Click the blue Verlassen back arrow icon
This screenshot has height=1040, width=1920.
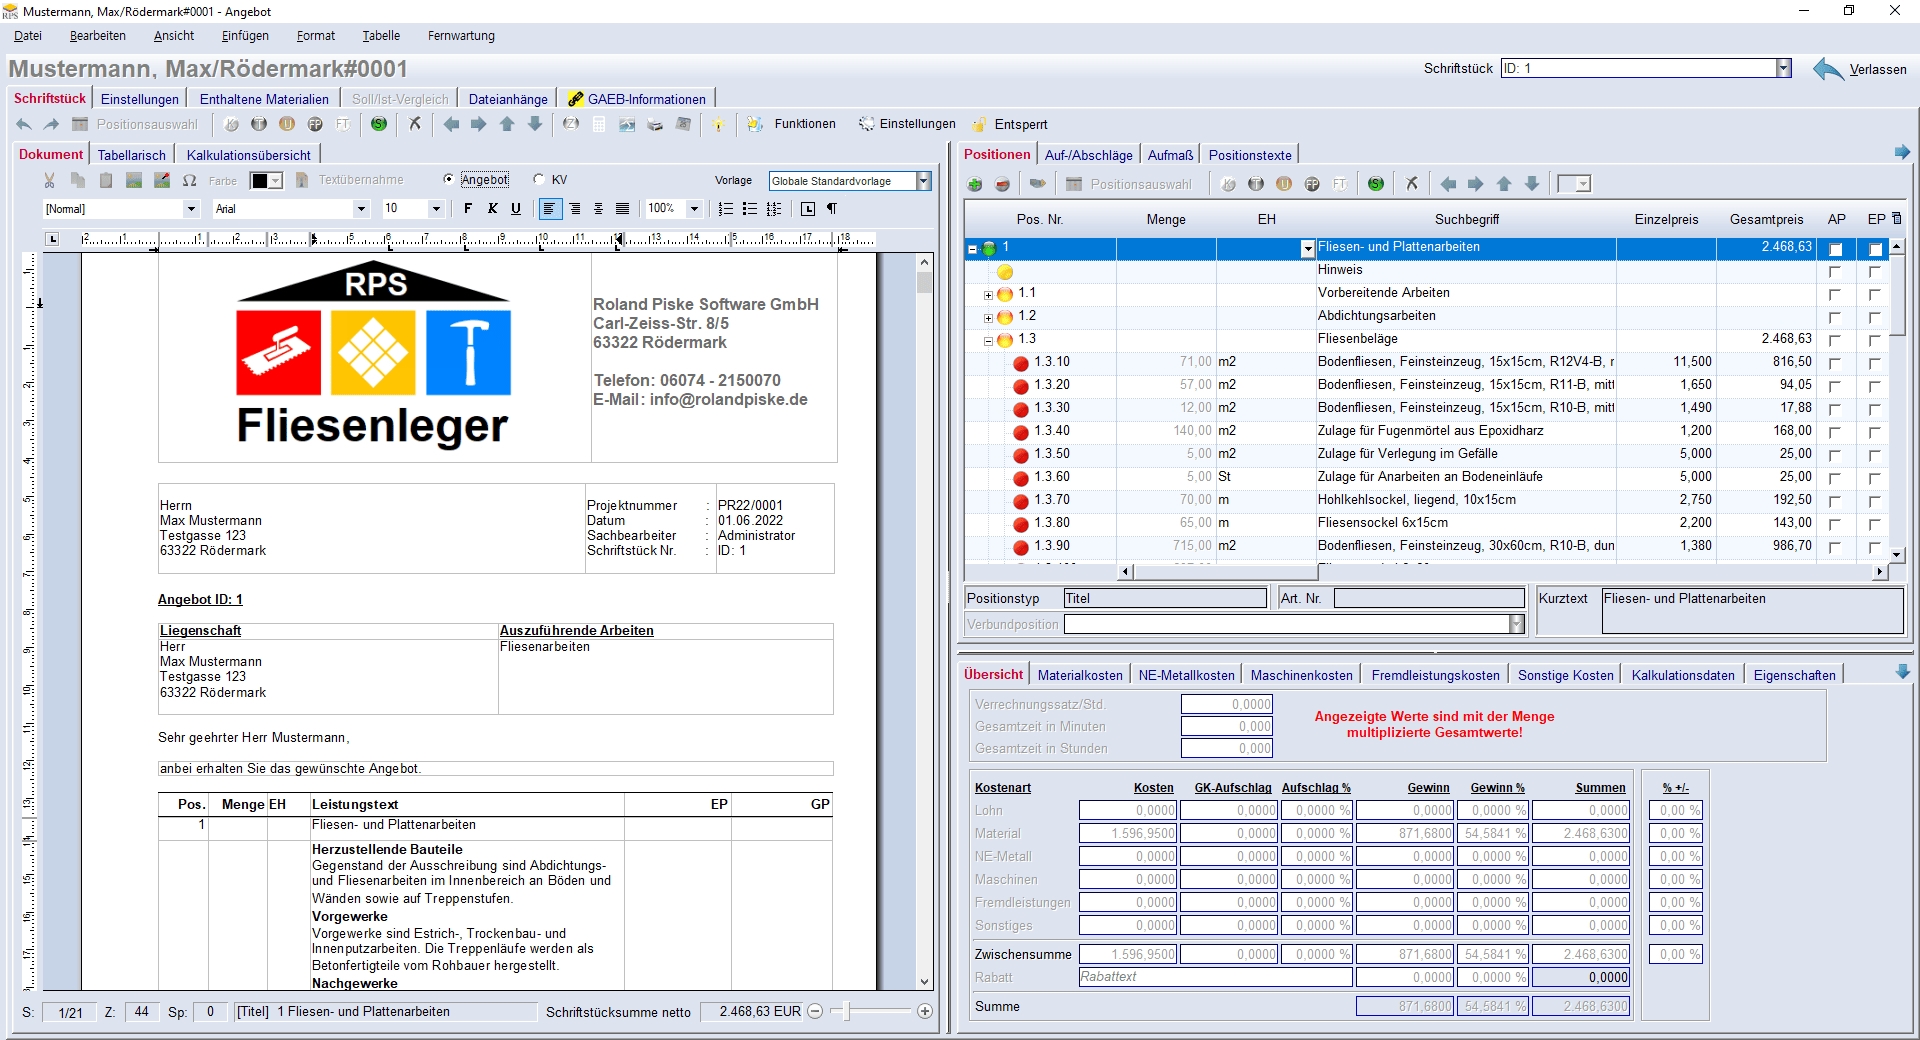1828,69
